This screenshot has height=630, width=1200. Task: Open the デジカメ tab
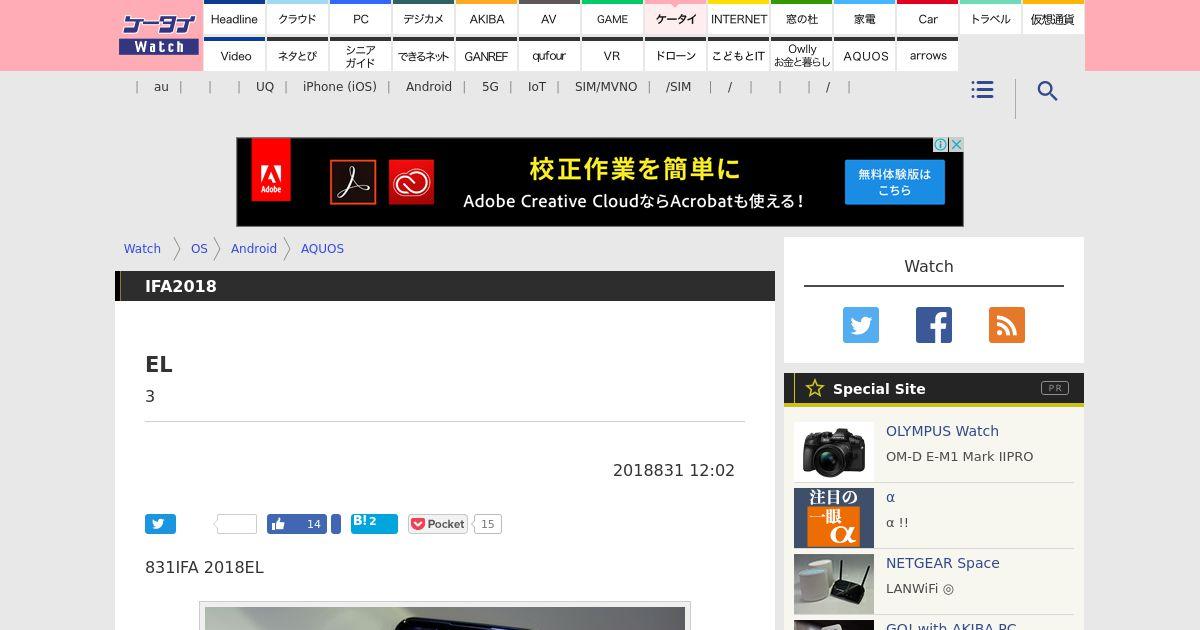click(x=423, y=19)
